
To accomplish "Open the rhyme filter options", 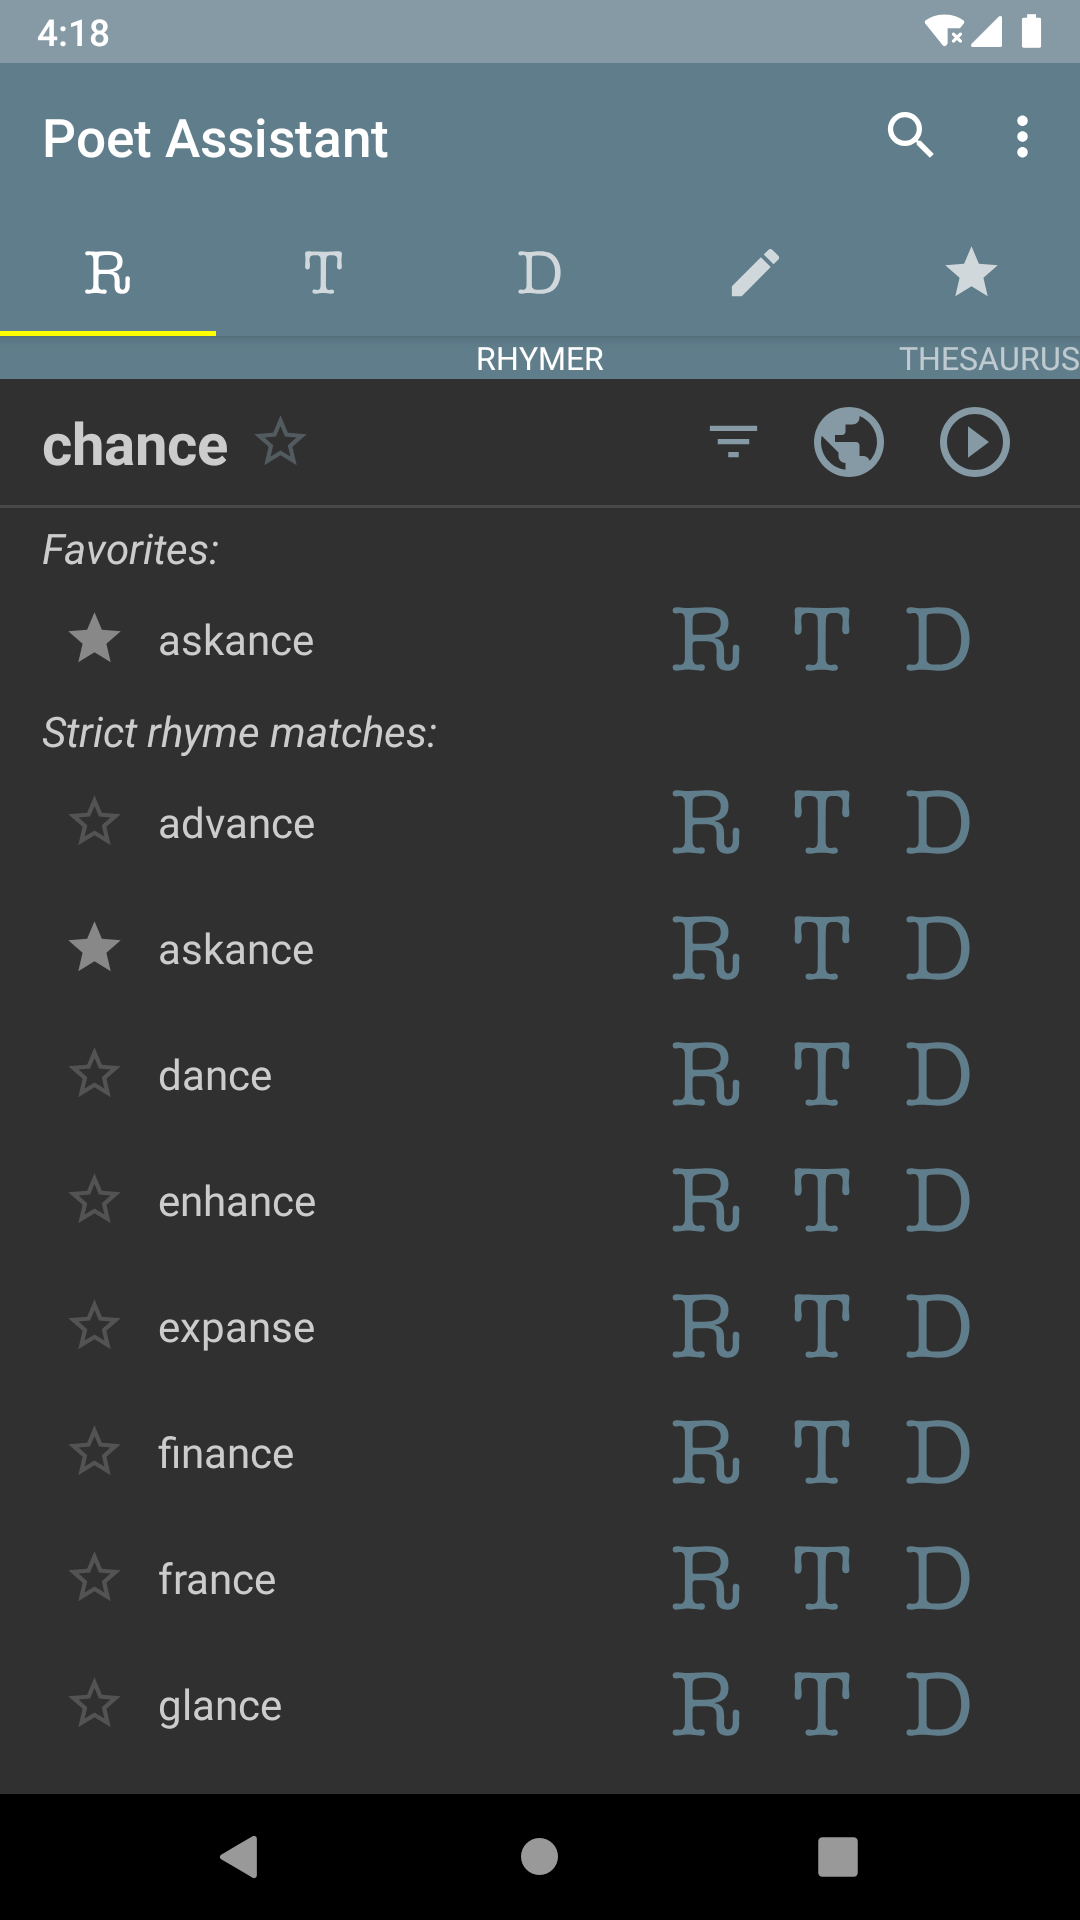I will (x=733, y=442).
